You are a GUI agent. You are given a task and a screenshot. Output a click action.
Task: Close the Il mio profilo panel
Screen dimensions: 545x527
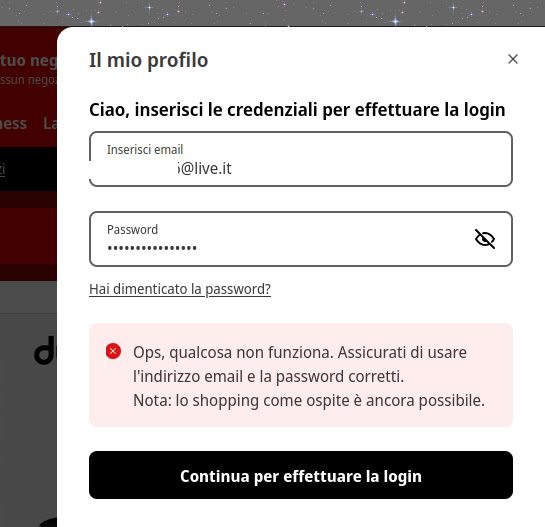click(513, 59)
